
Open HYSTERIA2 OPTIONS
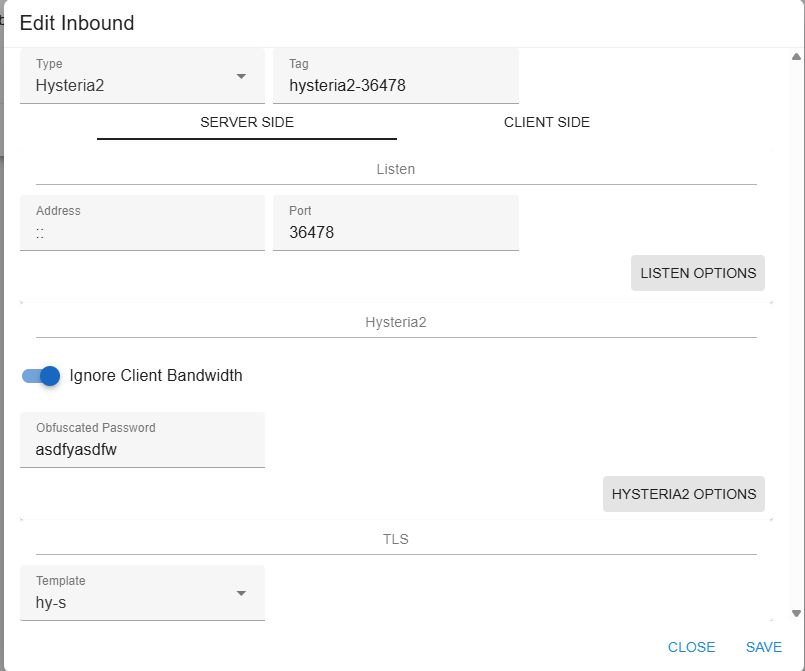coord(683,494)
